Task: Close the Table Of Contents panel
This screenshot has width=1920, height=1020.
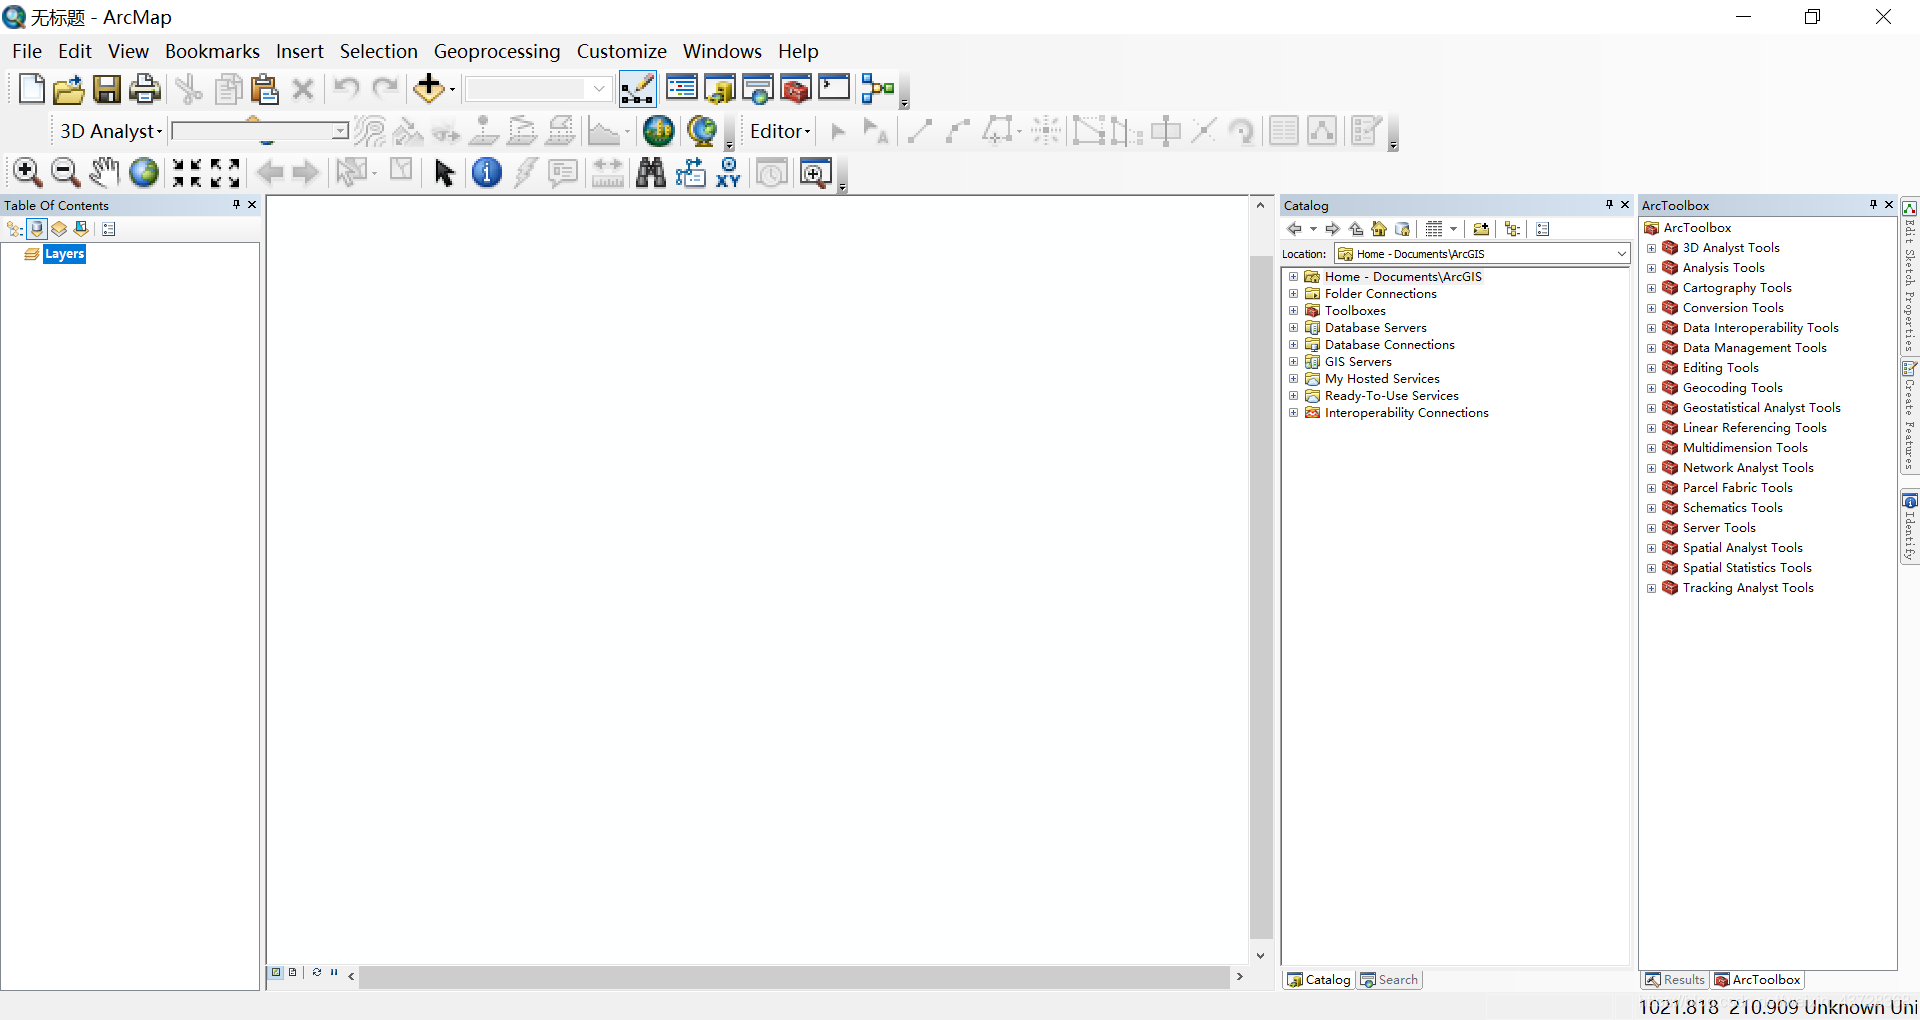Action: point(252,204)
